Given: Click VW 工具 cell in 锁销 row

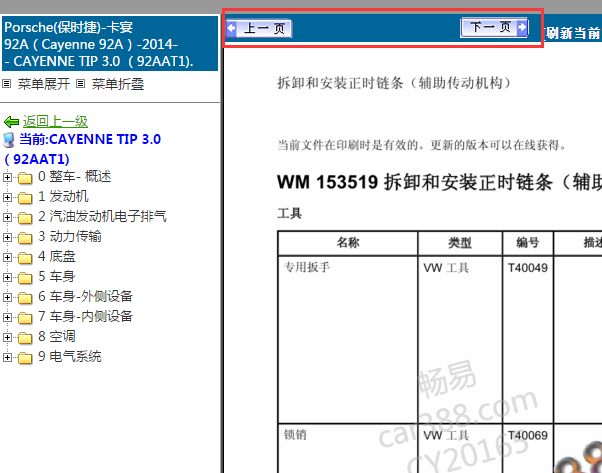Looking at the screenshot, I should [x=460, y=449].
